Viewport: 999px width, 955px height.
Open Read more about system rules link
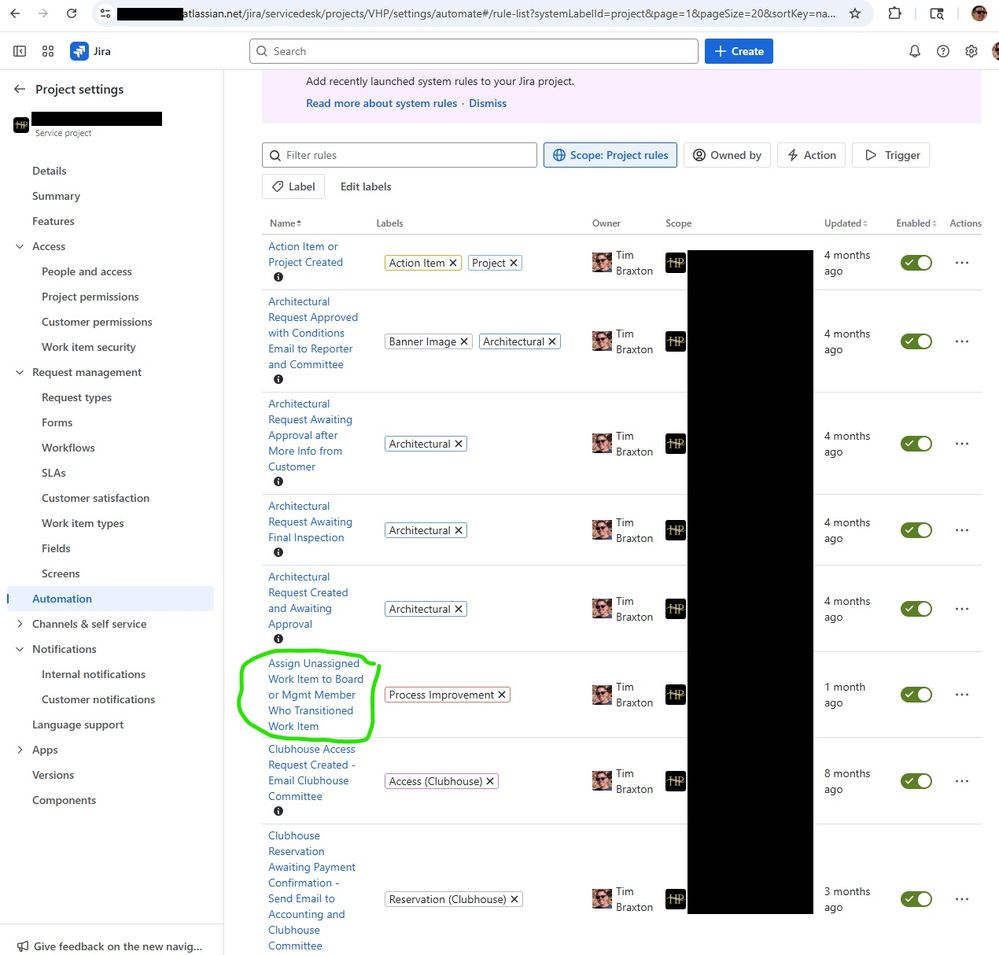pyautogui.click(x=381, y=103)
